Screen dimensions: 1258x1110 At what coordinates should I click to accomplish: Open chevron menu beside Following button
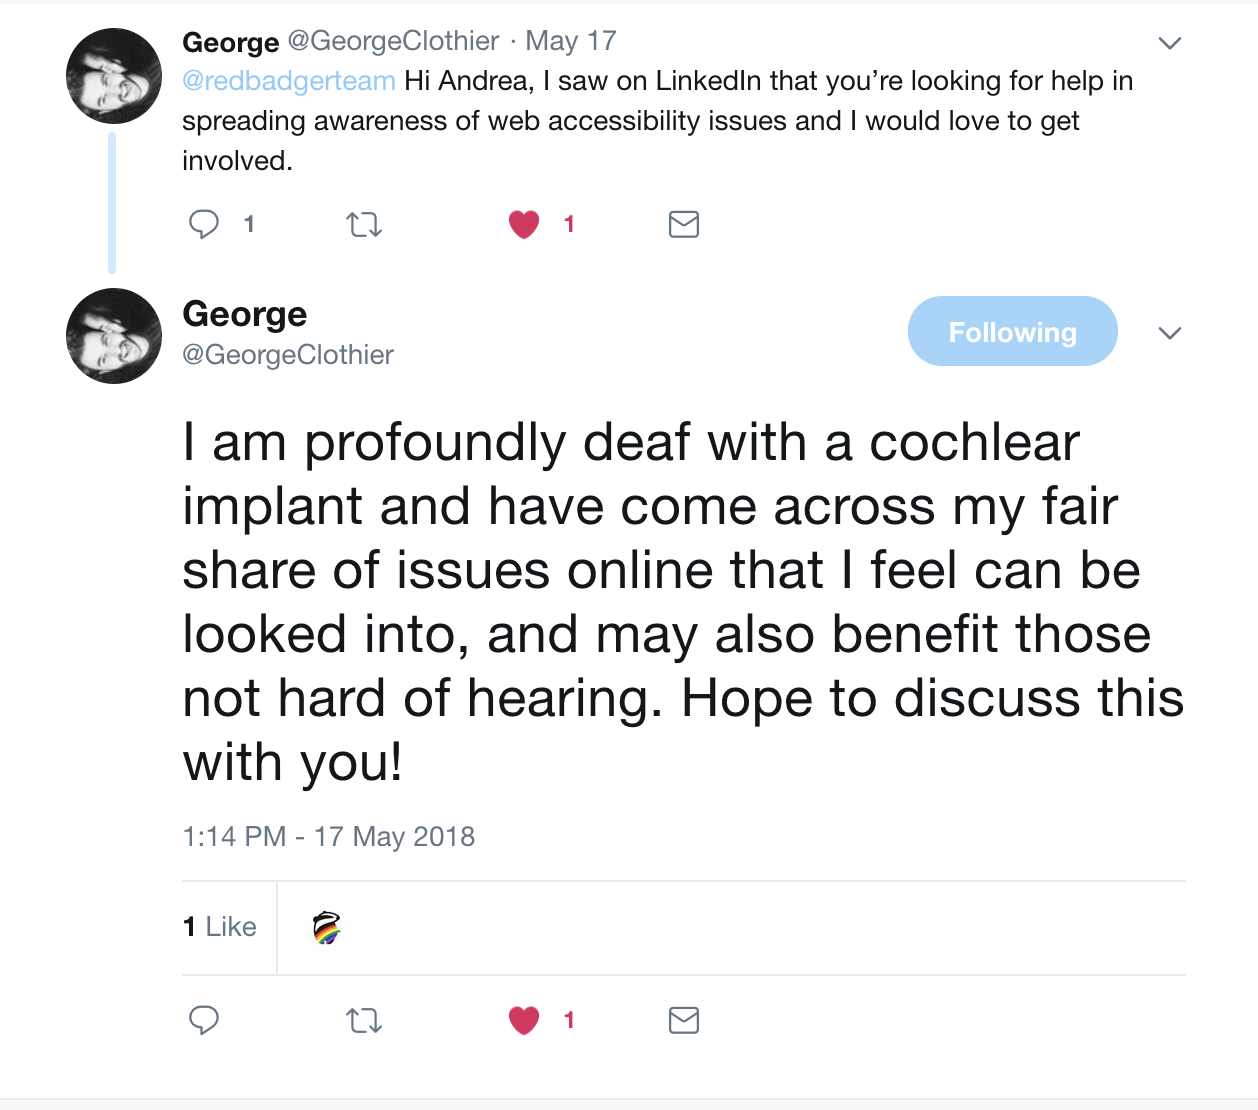pos(1169,333)
